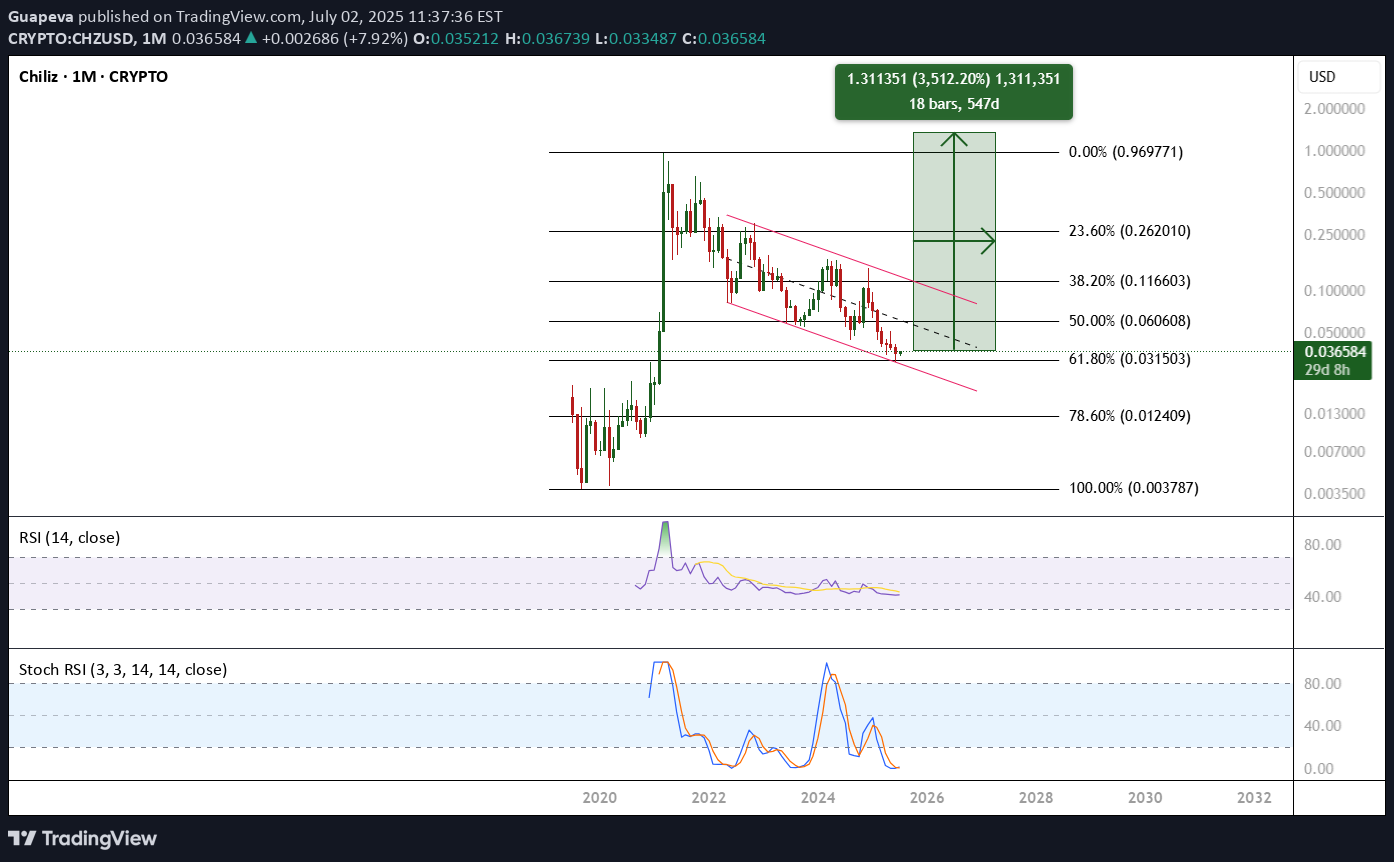Image resolution: width=1394 pixels, height=862 pixels.
Task: Click the green long position projection box
Action: [954, 241]
